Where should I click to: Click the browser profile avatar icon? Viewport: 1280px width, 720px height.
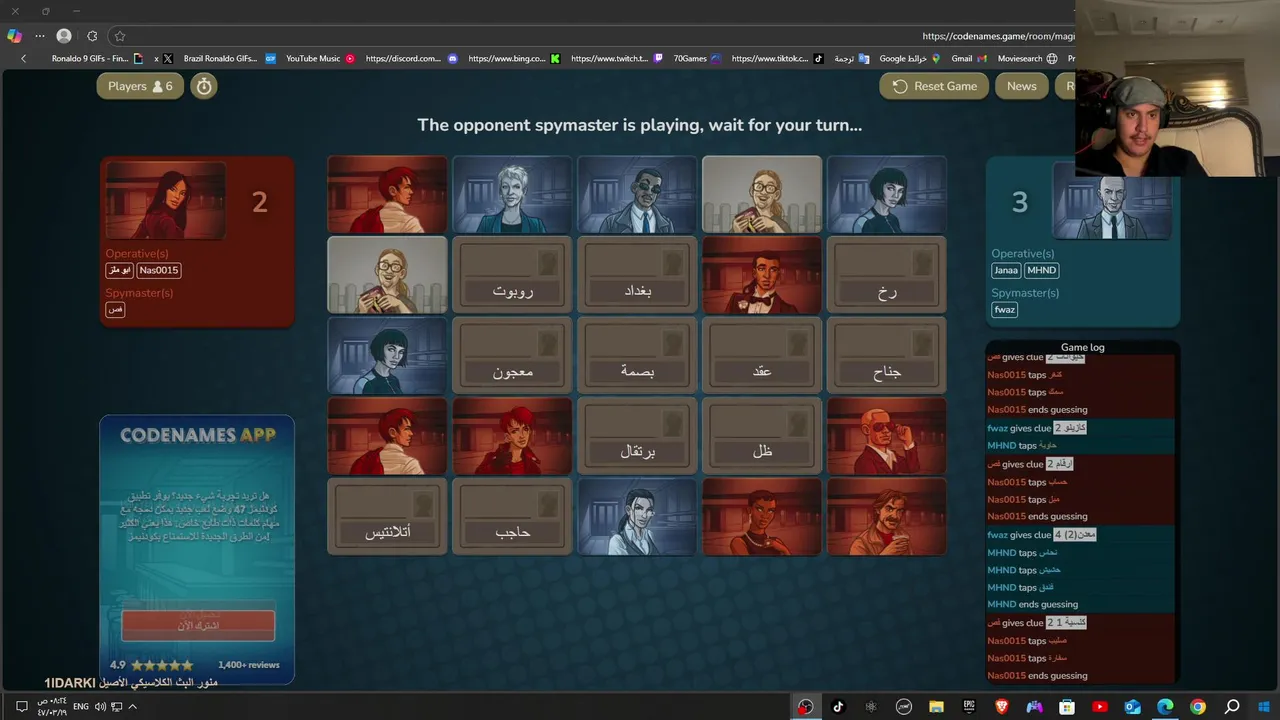click(x=64, y=36)
